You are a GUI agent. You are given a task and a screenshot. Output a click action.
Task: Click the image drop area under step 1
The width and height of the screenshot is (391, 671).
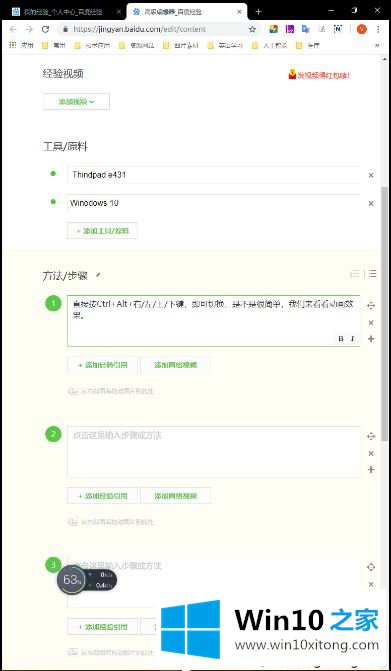111,391
